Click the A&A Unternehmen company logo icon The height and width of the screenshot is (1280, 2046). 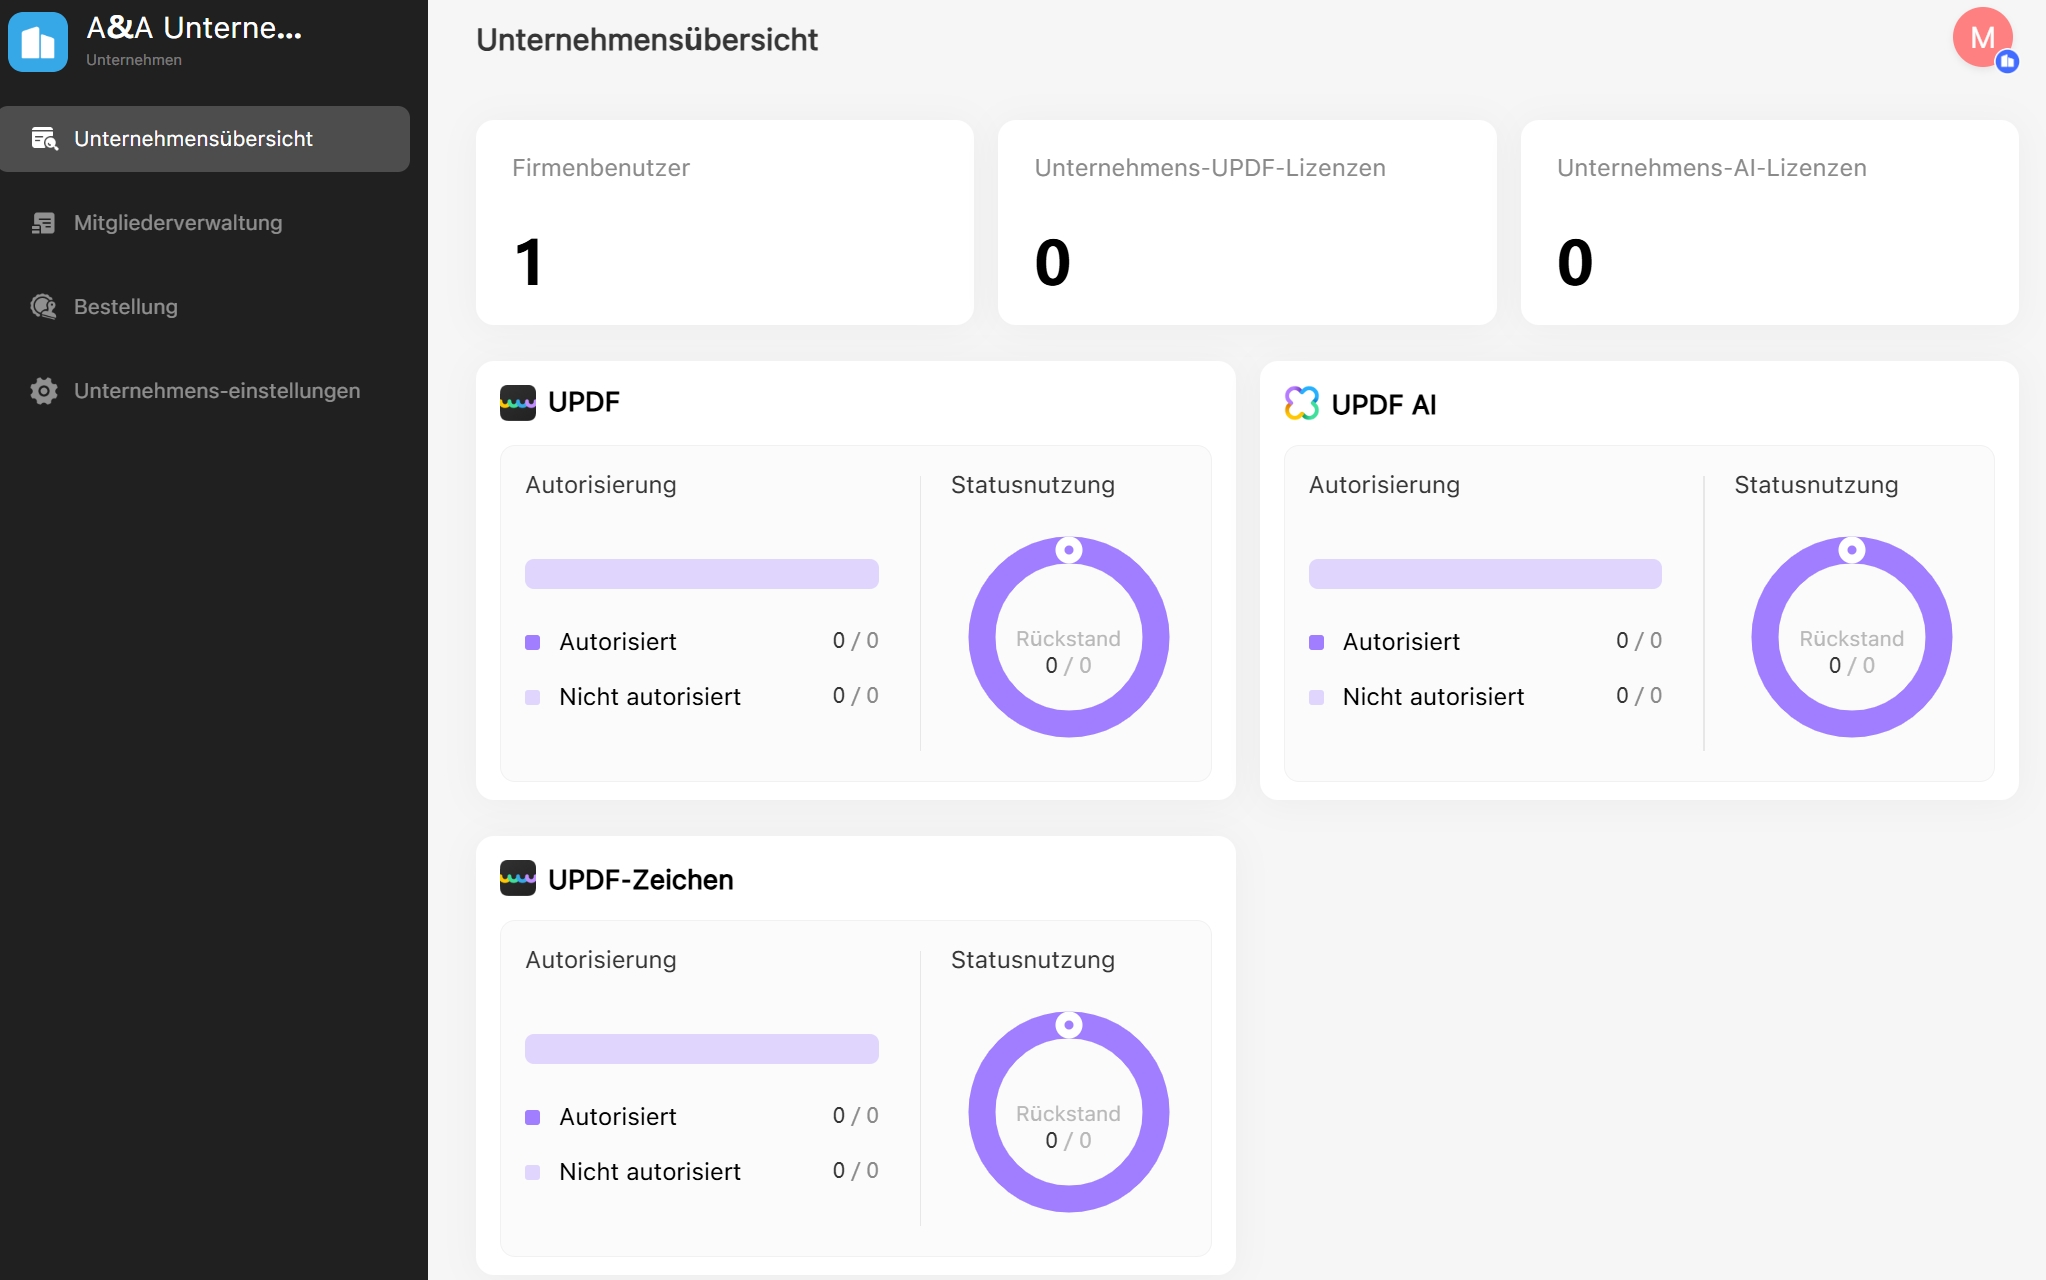pos(38,41)
